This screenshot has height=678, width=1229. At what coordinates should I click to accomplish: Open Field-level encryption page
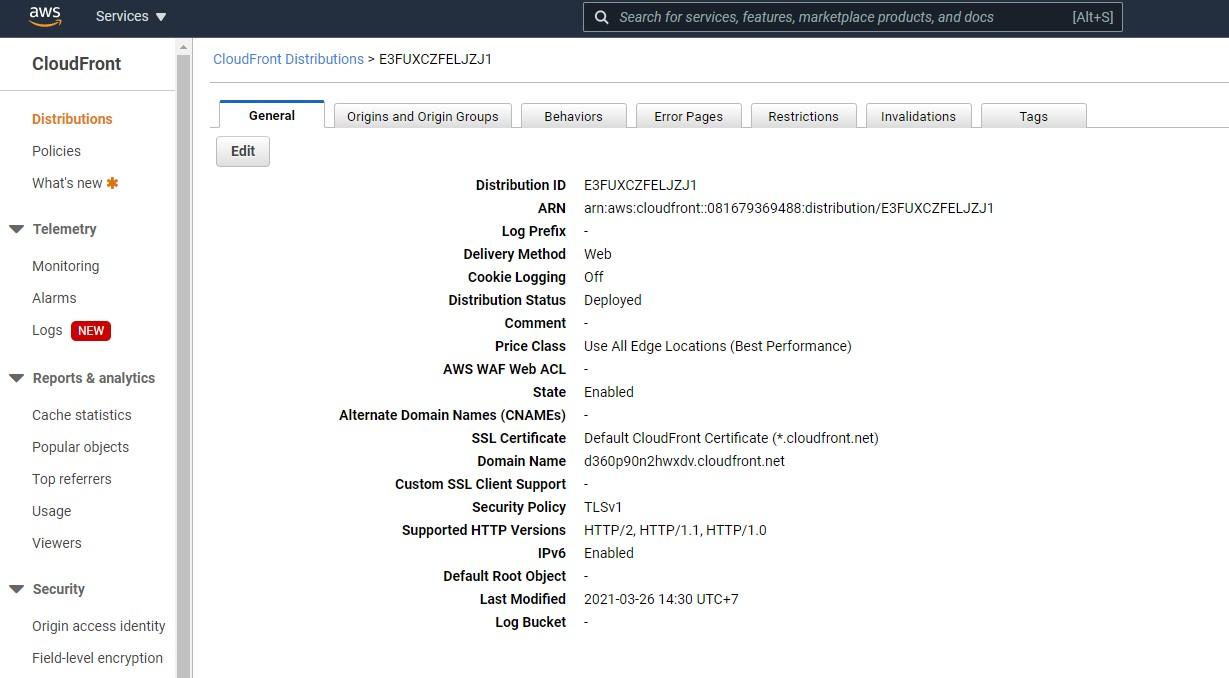pyautogui.click(x=97, y=658)
